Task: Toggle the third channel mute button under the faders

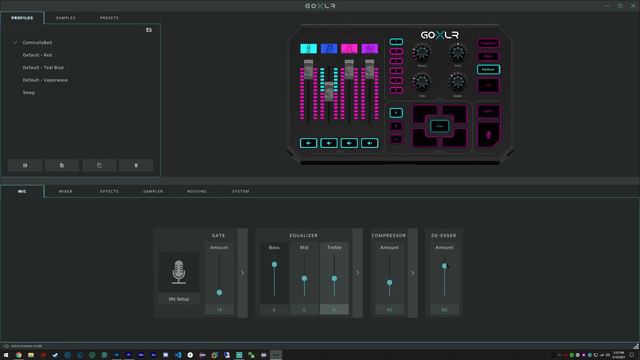Action: (349, 143)
